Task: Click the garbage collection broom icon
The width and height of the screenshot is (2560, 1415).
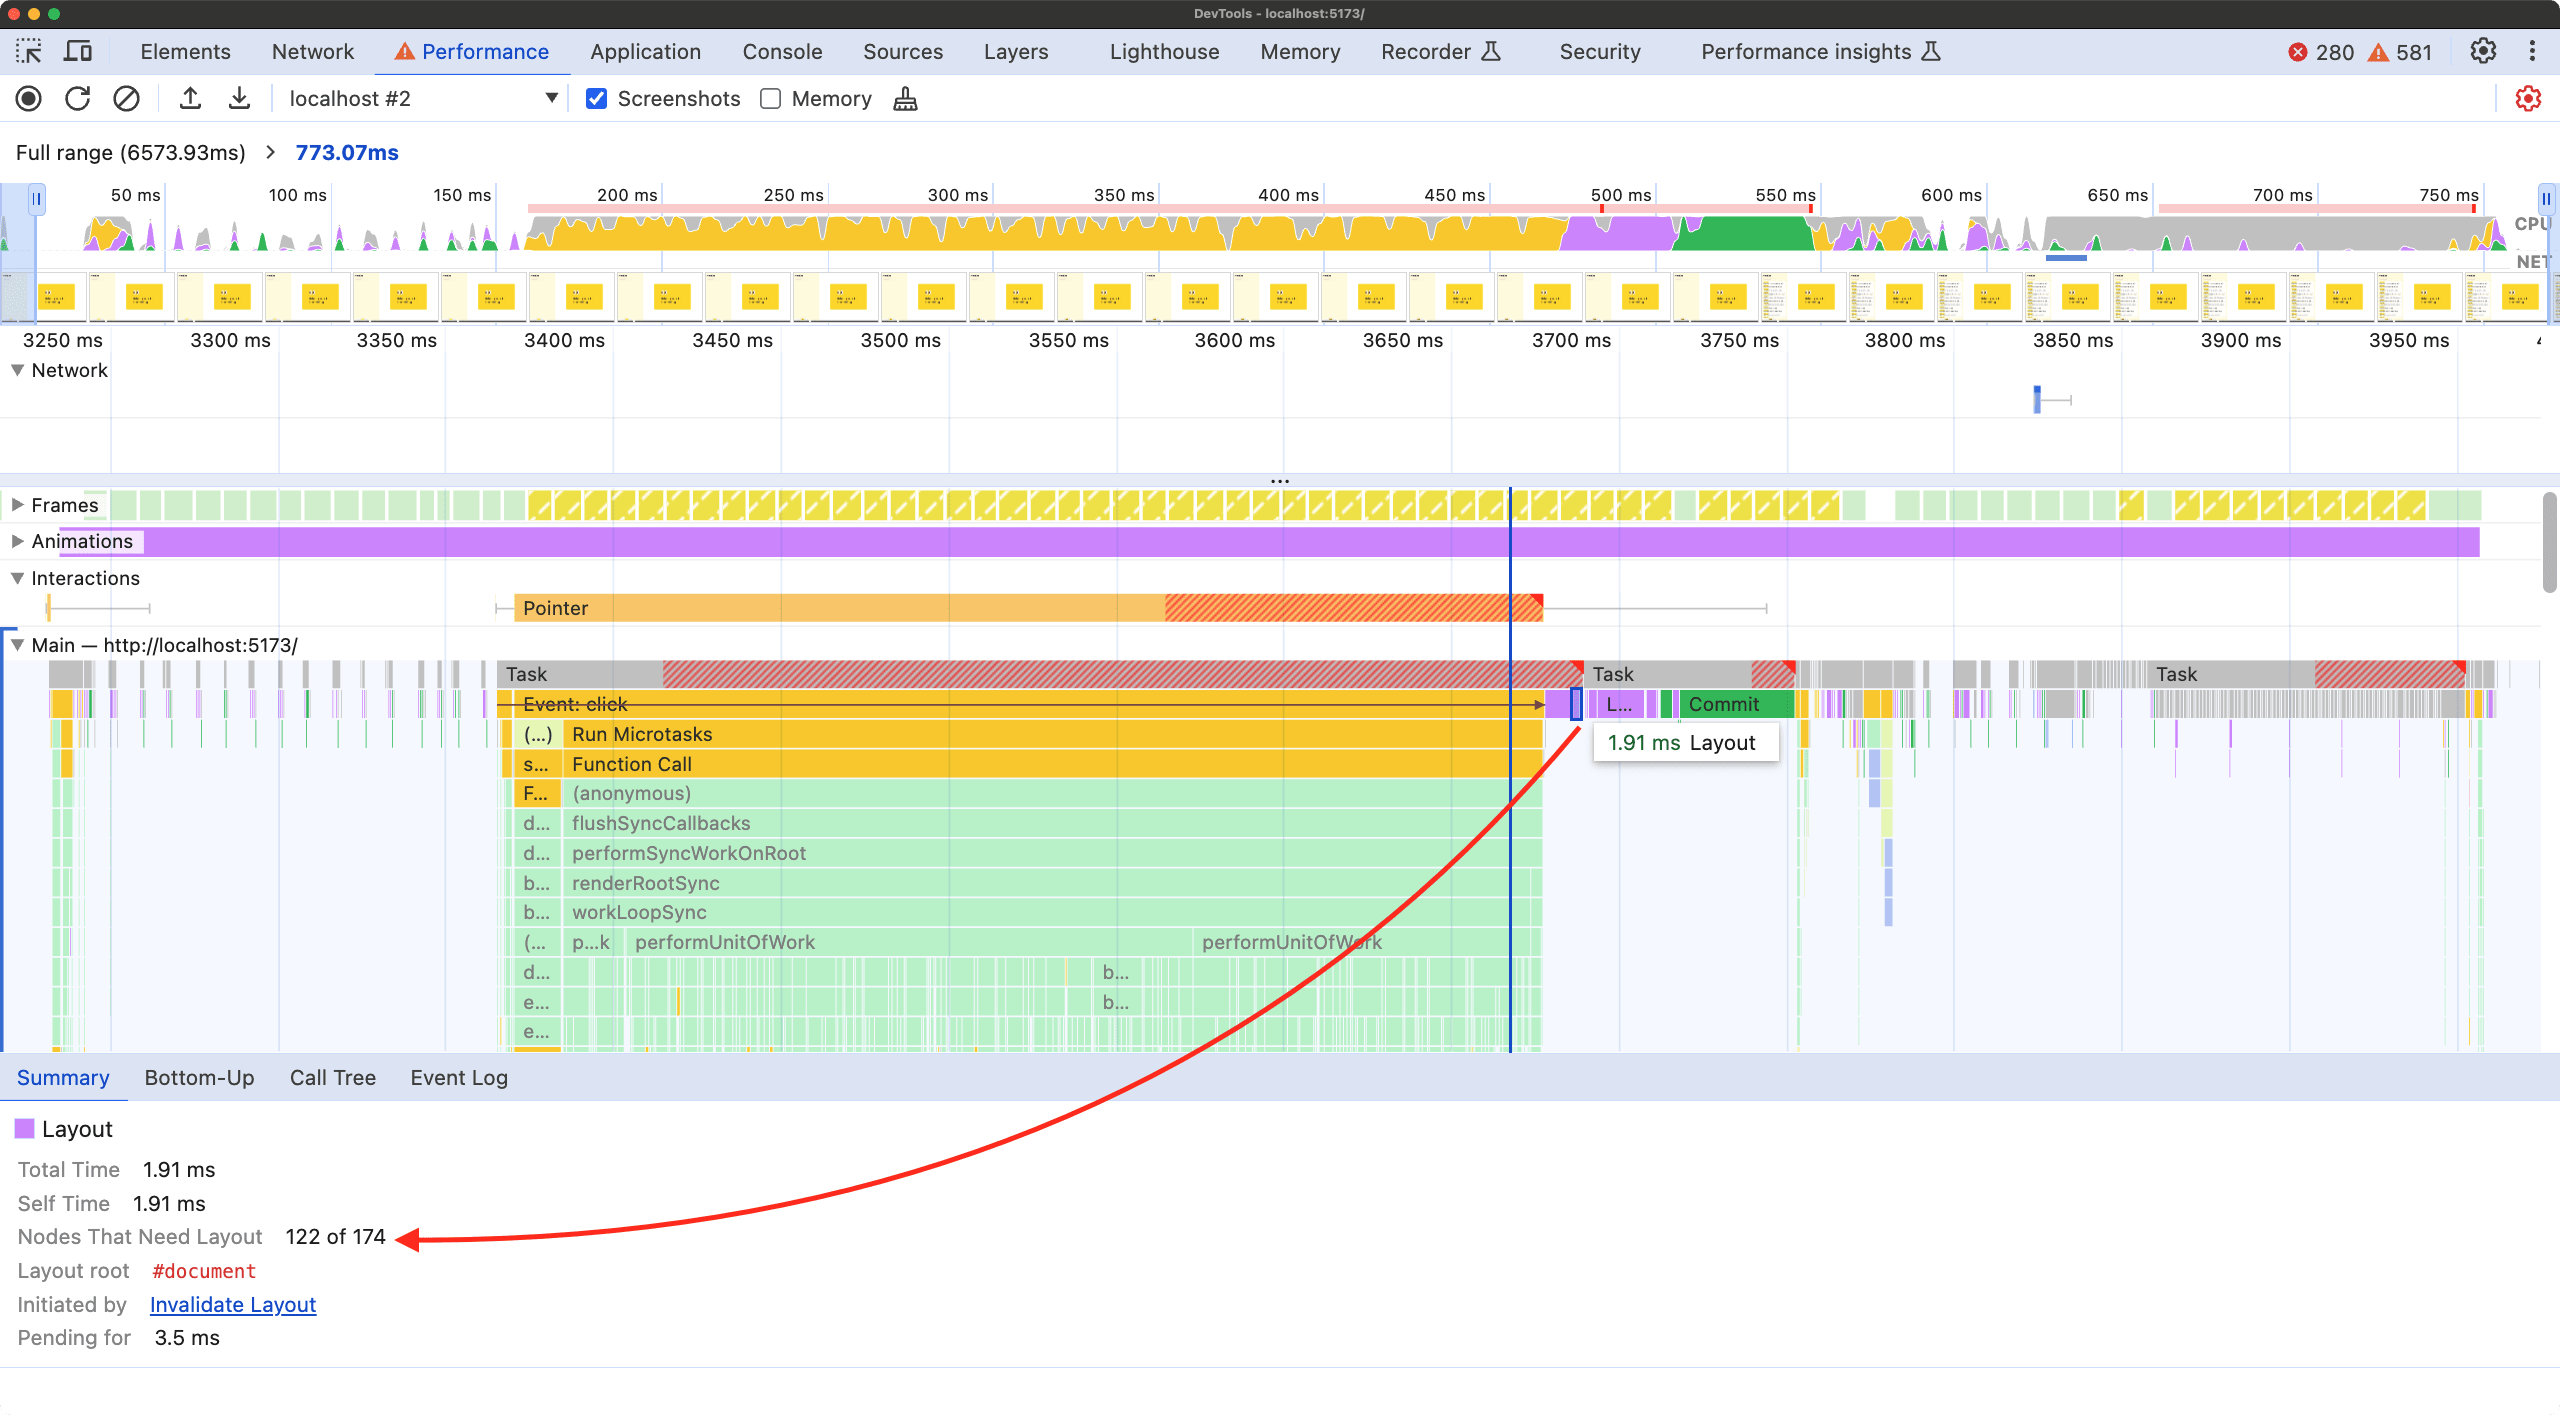Action: (904, 98)
